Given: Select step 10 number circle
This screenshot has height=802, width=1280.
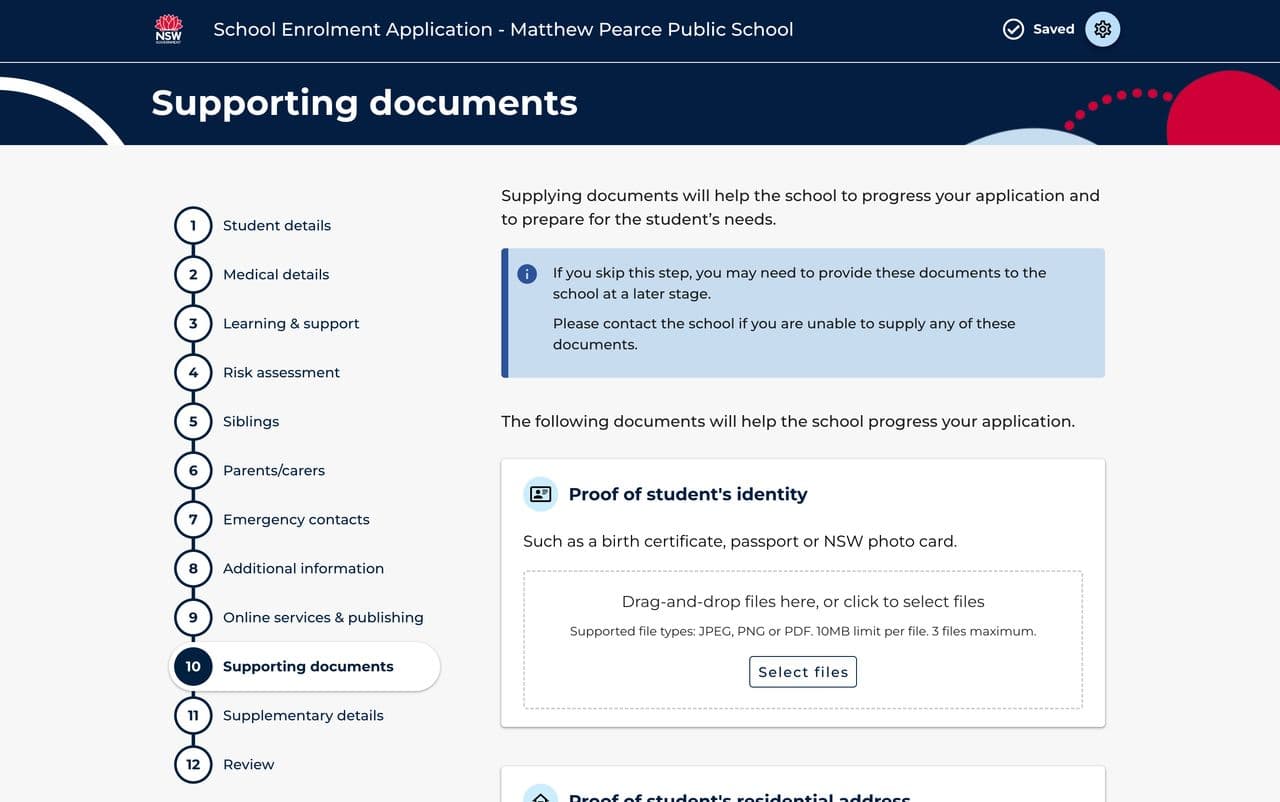Looking at the screenshot, I should pos(193,666).
